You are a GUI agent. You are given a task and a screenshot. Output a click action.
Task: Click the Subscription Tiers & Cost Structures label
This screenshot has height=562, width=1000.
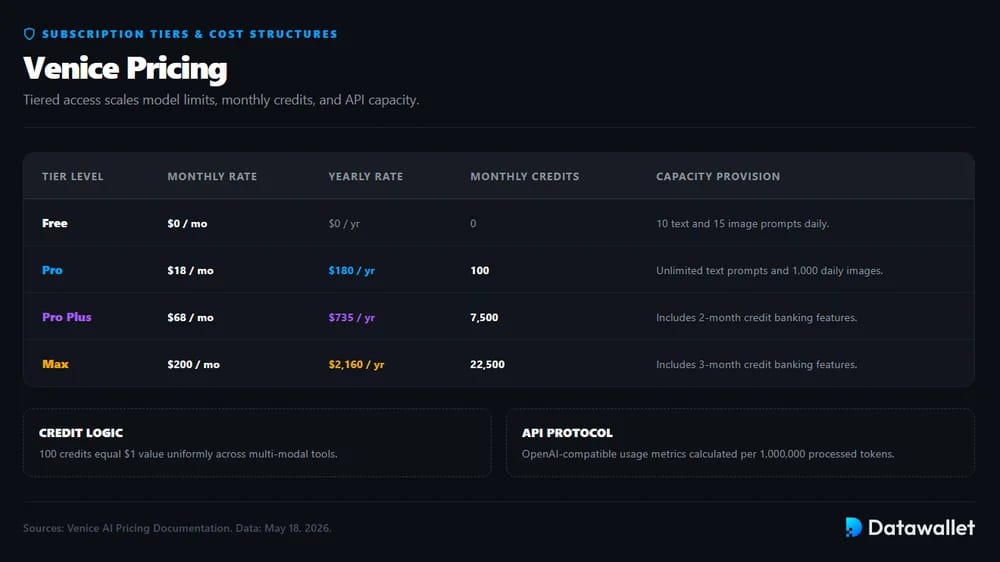(x=189, y=34)
